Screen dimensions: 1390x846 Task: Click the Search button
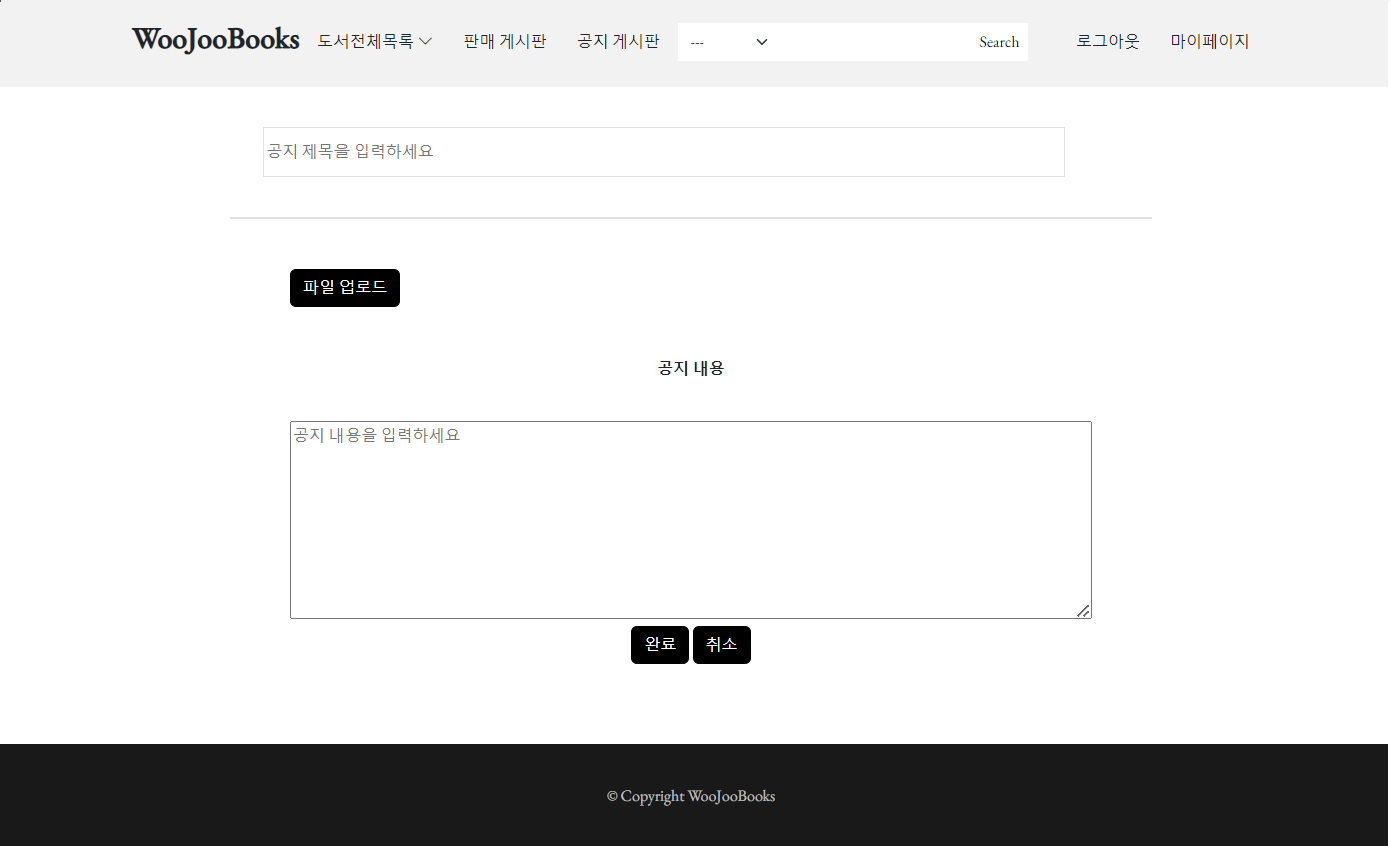pos(999,42)
